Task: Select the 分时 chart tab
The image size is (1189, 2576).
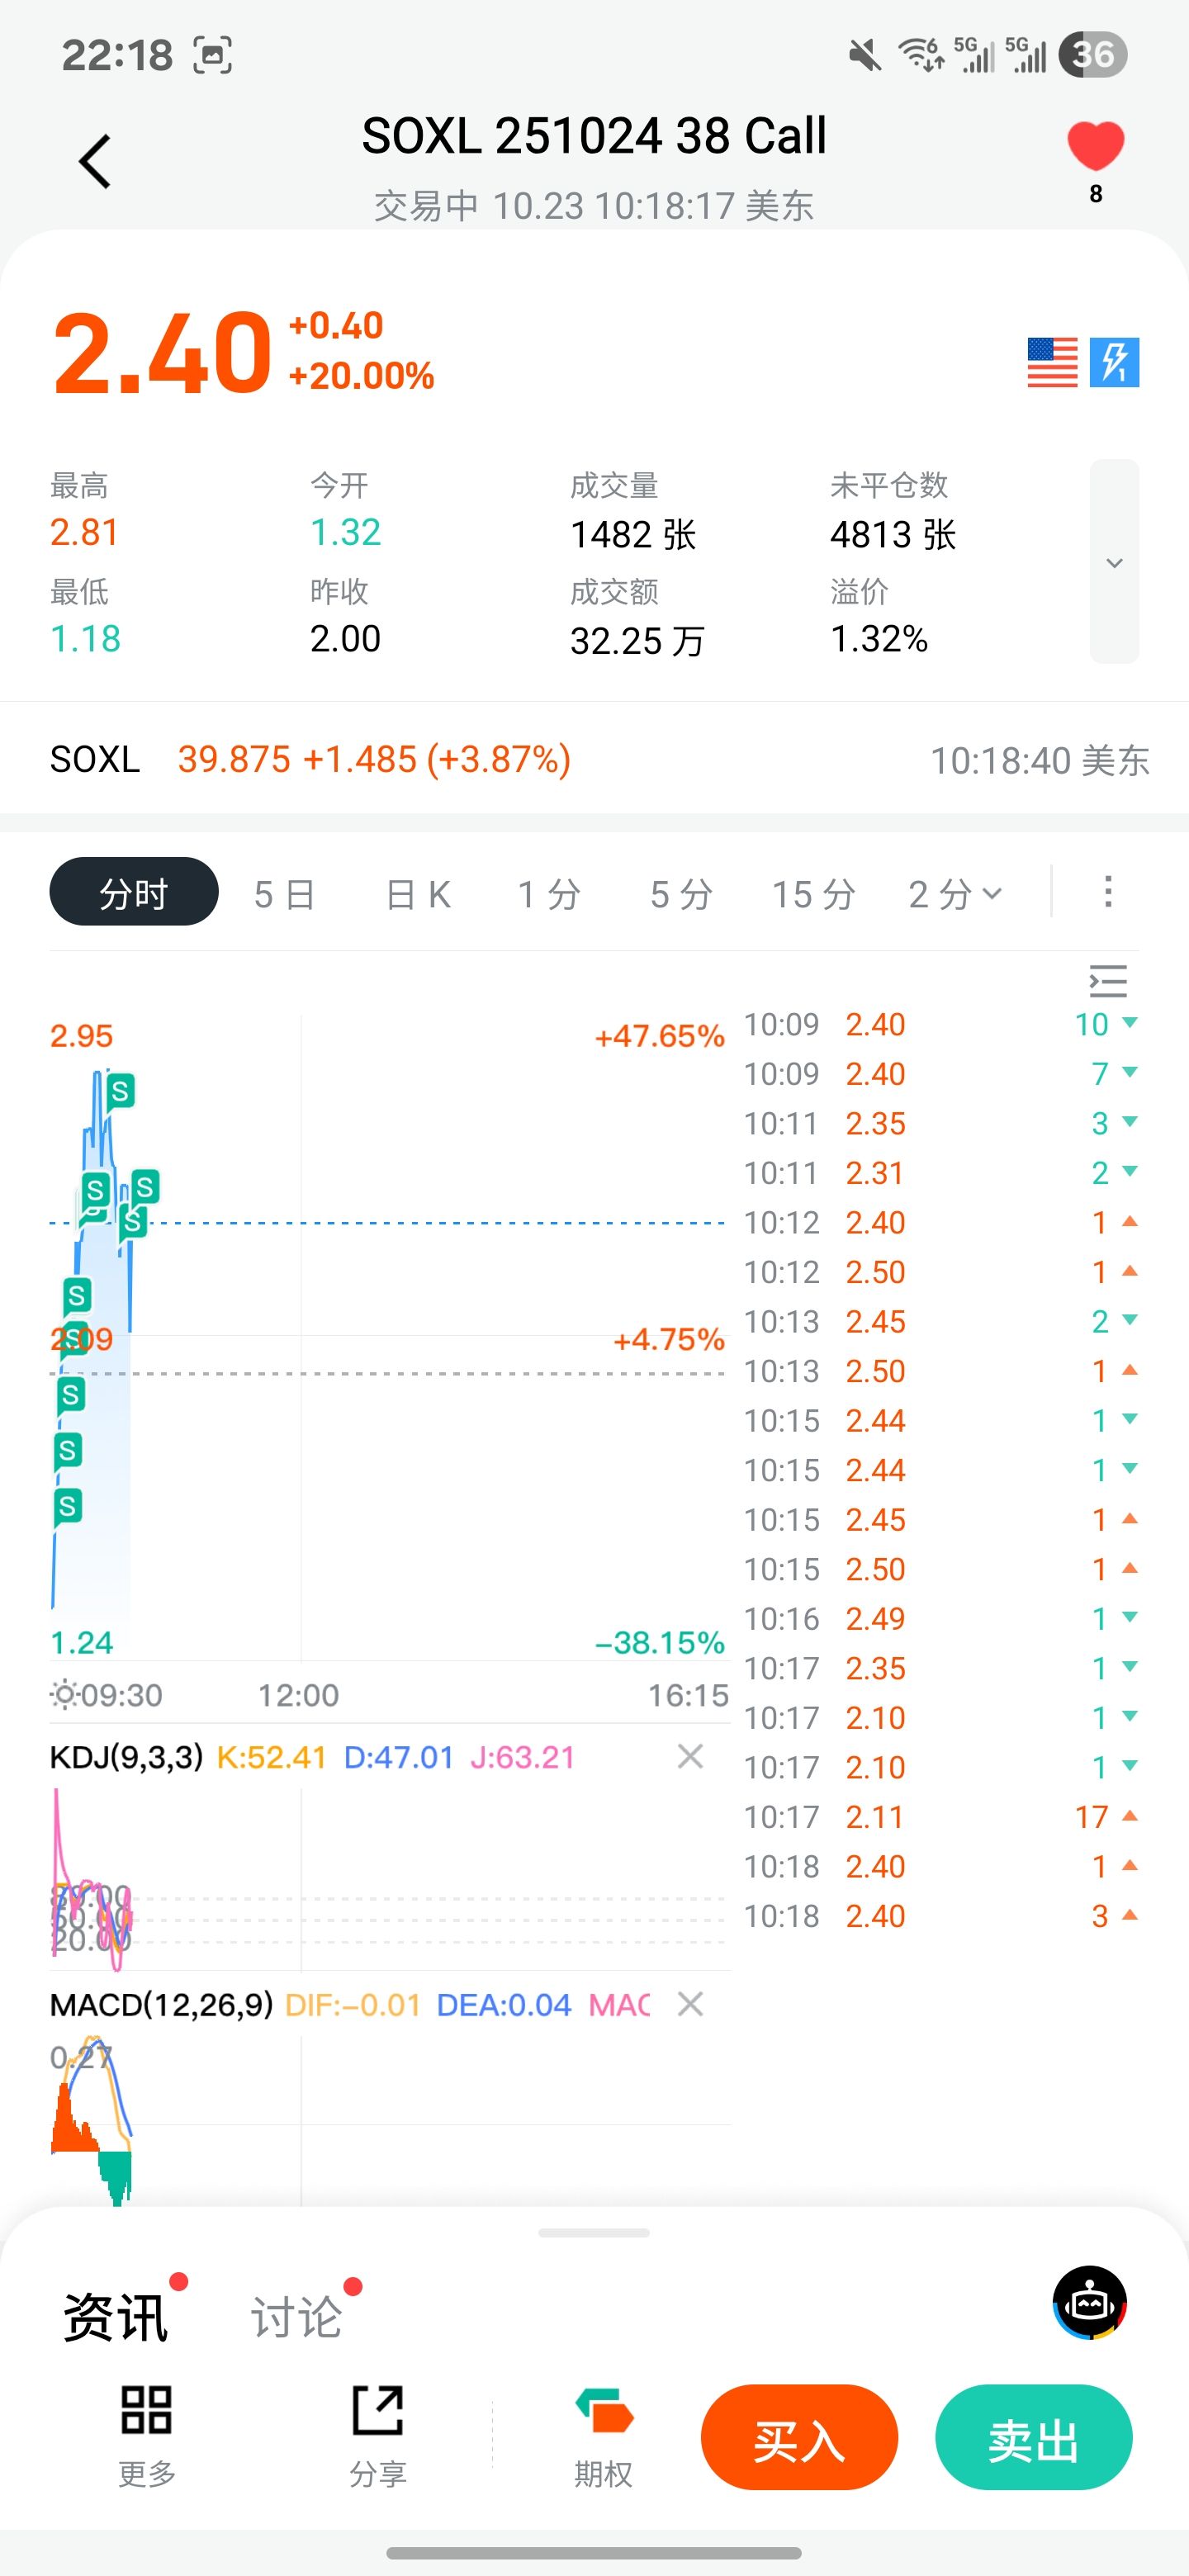Action: [133, 893]
